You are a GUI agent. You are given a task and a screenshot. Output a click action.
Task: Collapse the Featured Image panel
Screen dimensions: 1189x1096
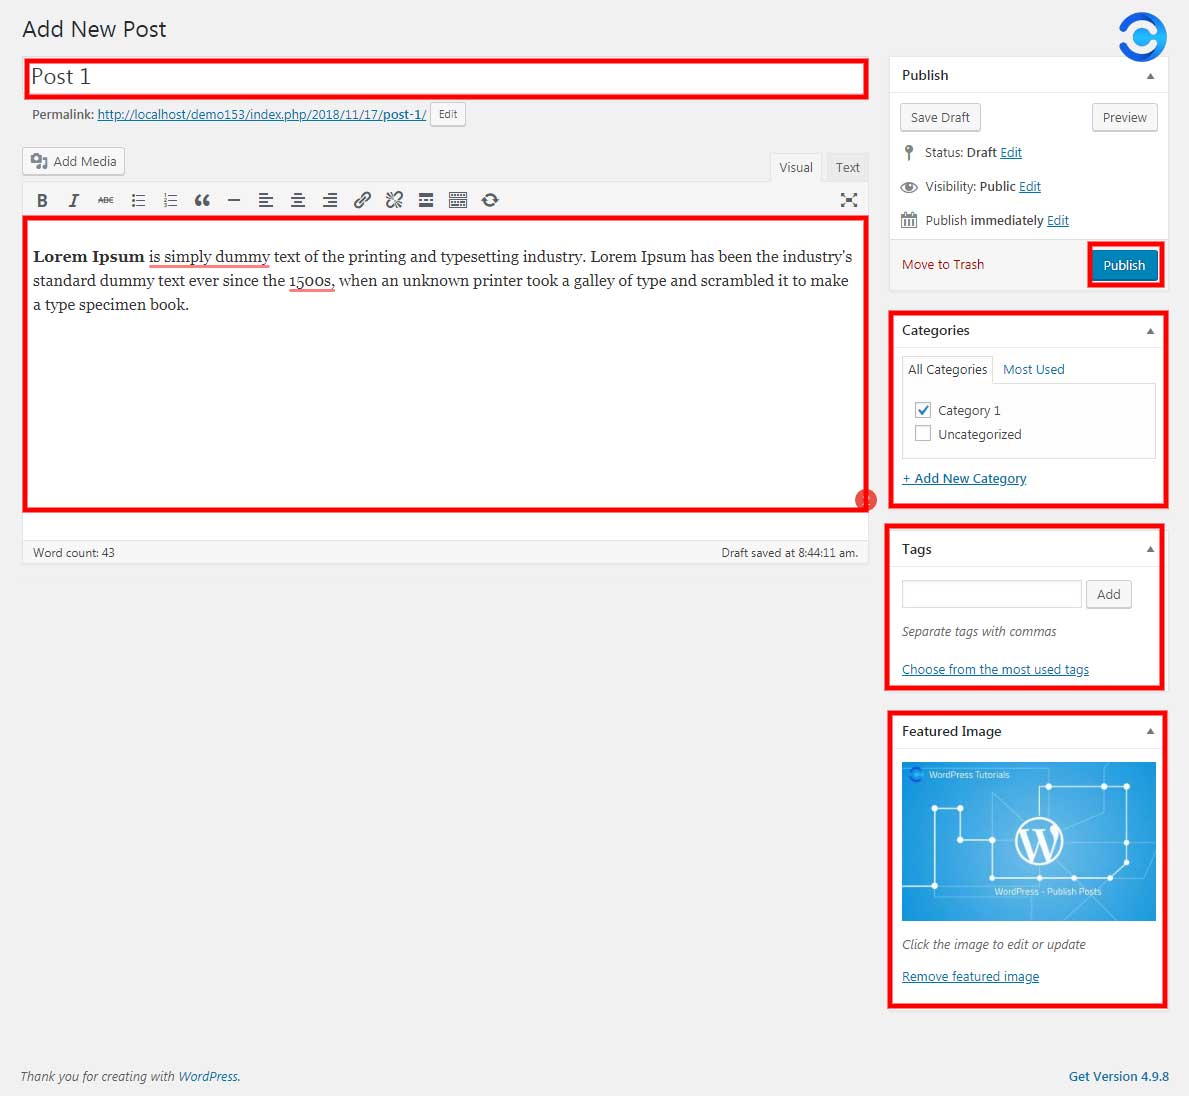click(x=1150, y=732)
